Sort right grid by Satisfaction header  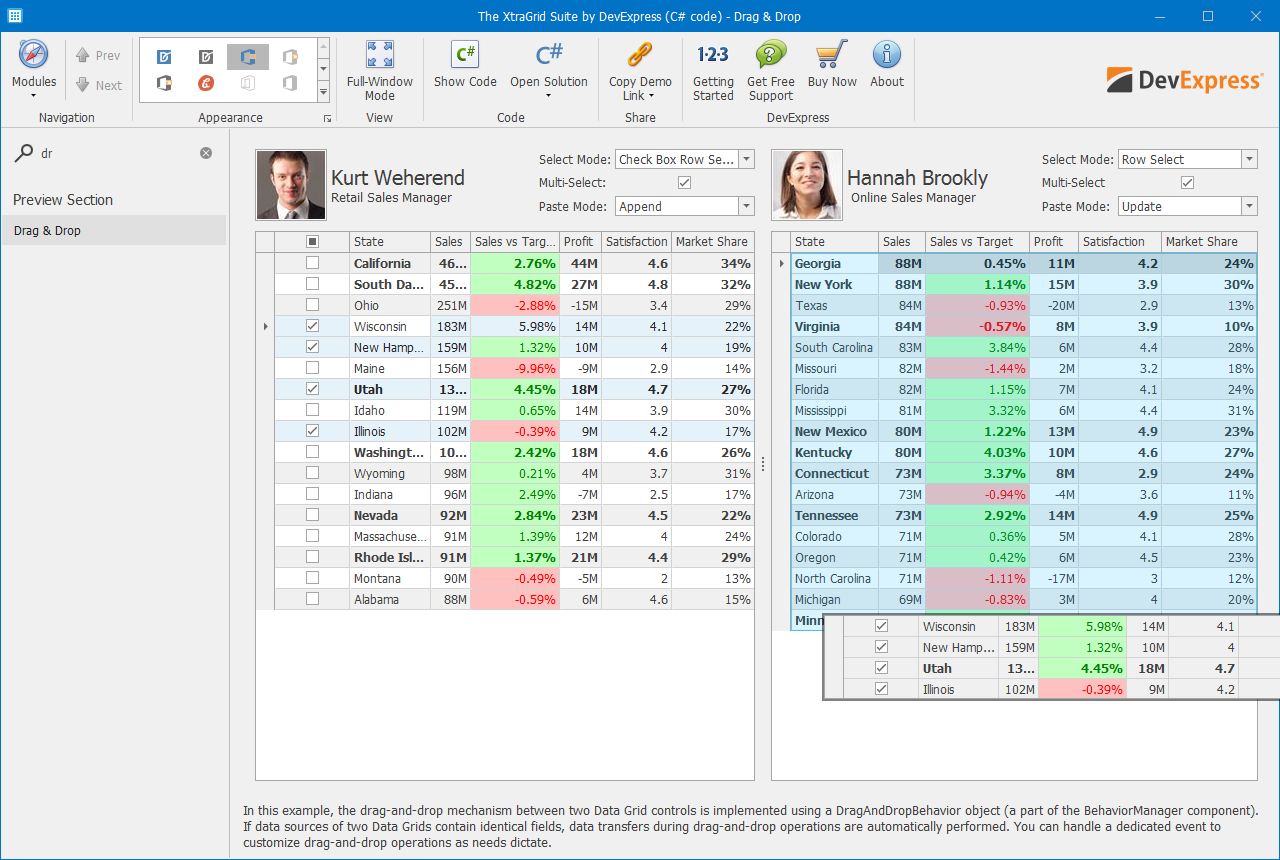1120,242
